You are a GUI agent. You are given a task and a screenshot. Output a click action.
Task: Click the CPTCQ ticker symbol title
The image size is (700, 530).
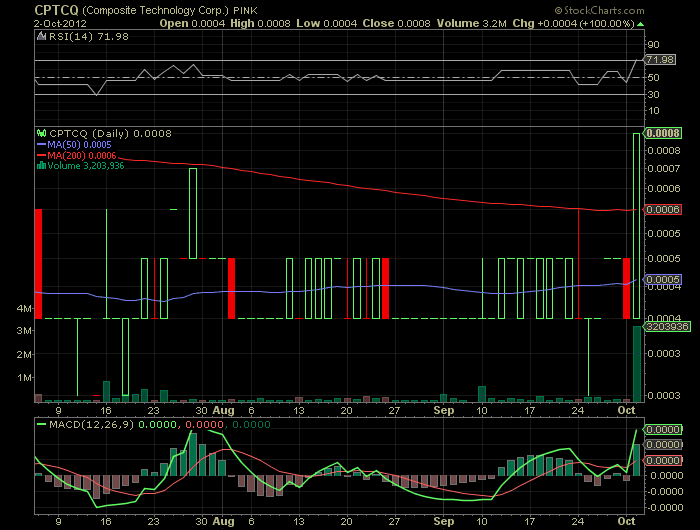(x=56, y=10)
